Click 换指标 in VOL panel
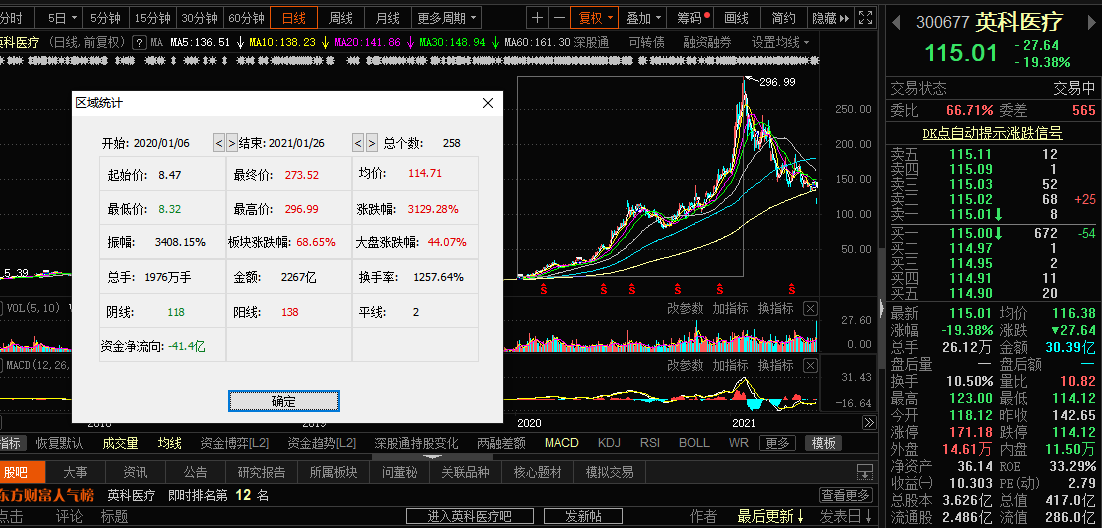The width and height of the screenshot is (1102, 528). pos(775,308)
